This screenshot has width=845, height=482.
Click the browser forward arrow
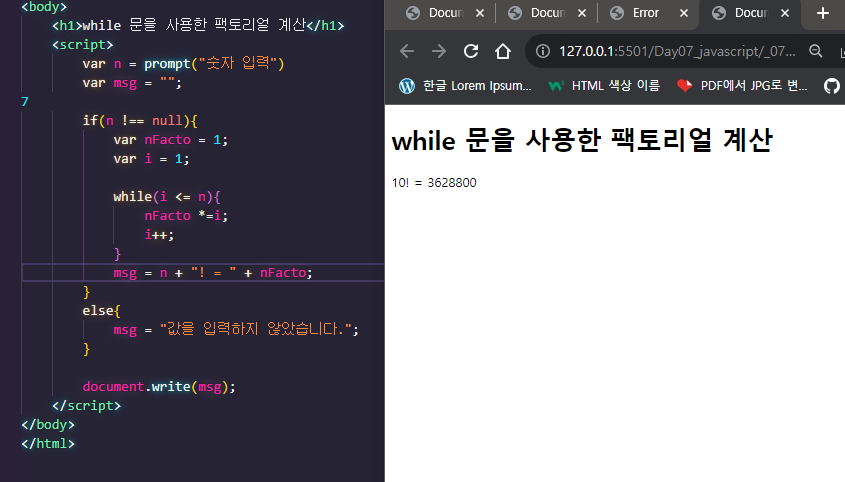tap(439, 51)
